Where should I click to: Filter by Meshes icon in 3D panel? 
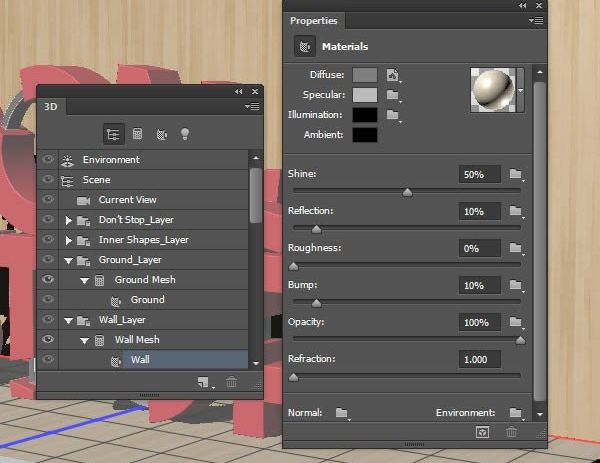click(137, 134)
